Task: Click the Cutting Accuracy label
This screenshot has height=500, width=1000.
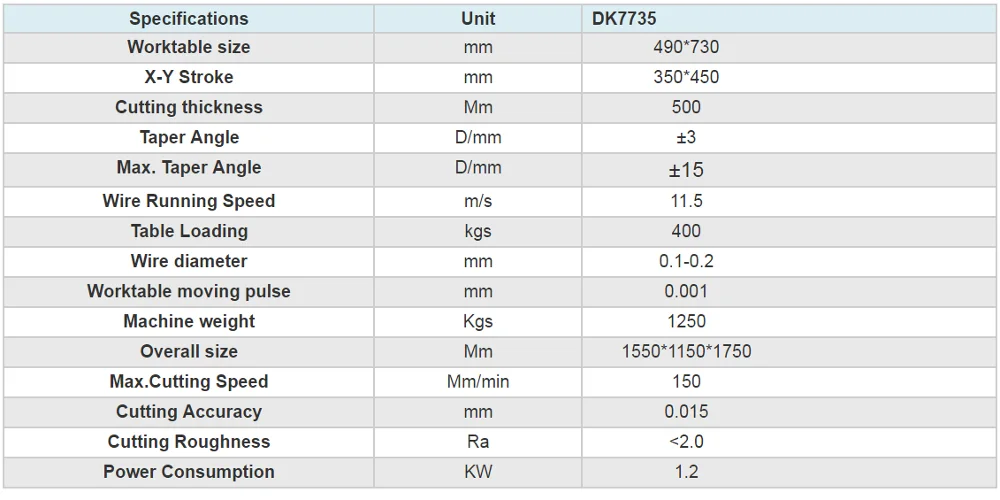Action: tap(189, 411)
